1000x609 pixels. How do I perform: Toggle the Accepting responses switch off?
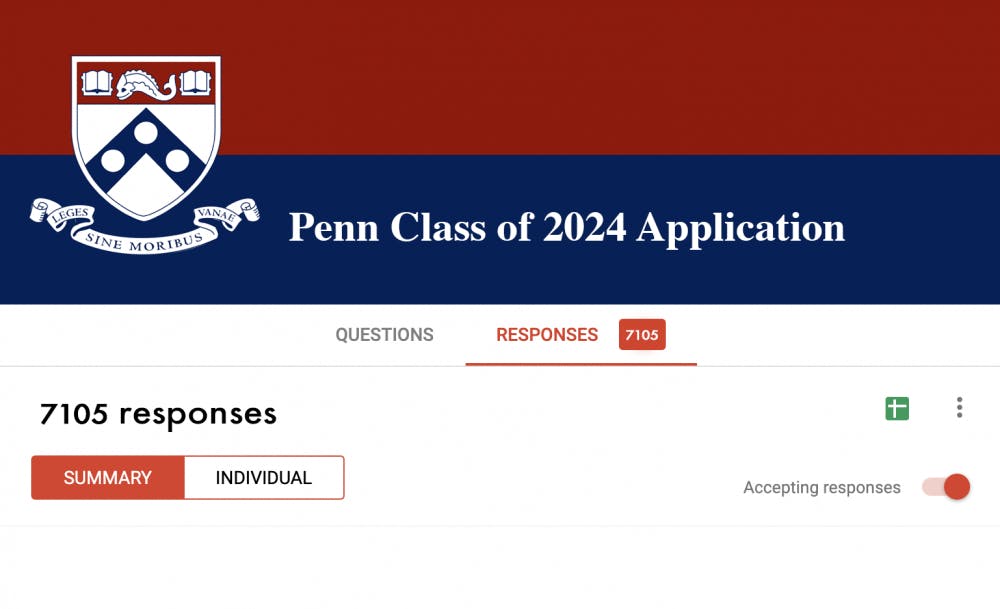click(946, 487)
